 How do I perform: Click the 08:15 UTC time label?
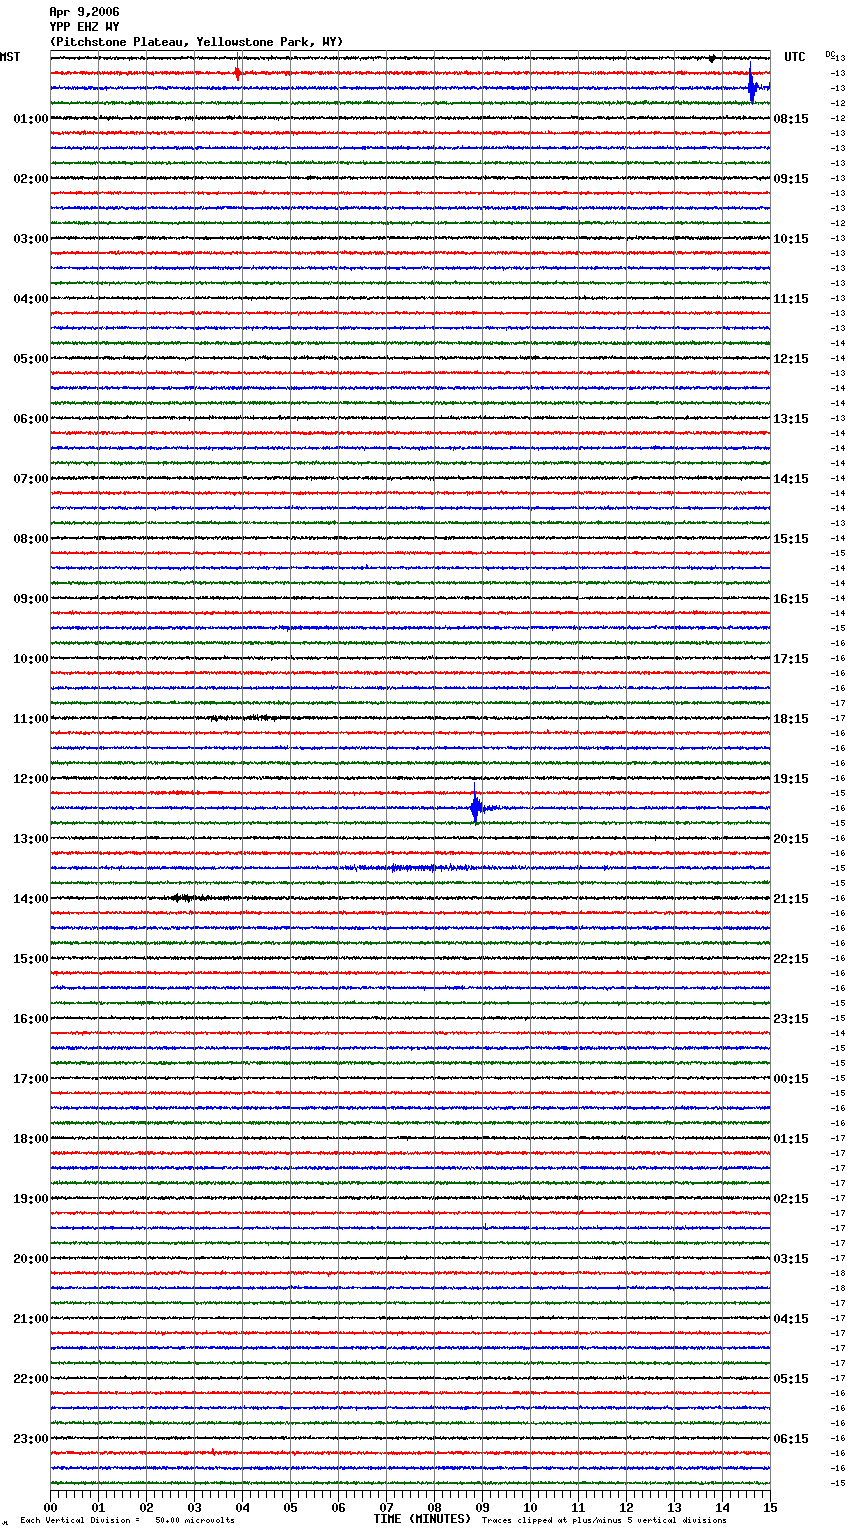pyautogui.click(x=791, y=119)
